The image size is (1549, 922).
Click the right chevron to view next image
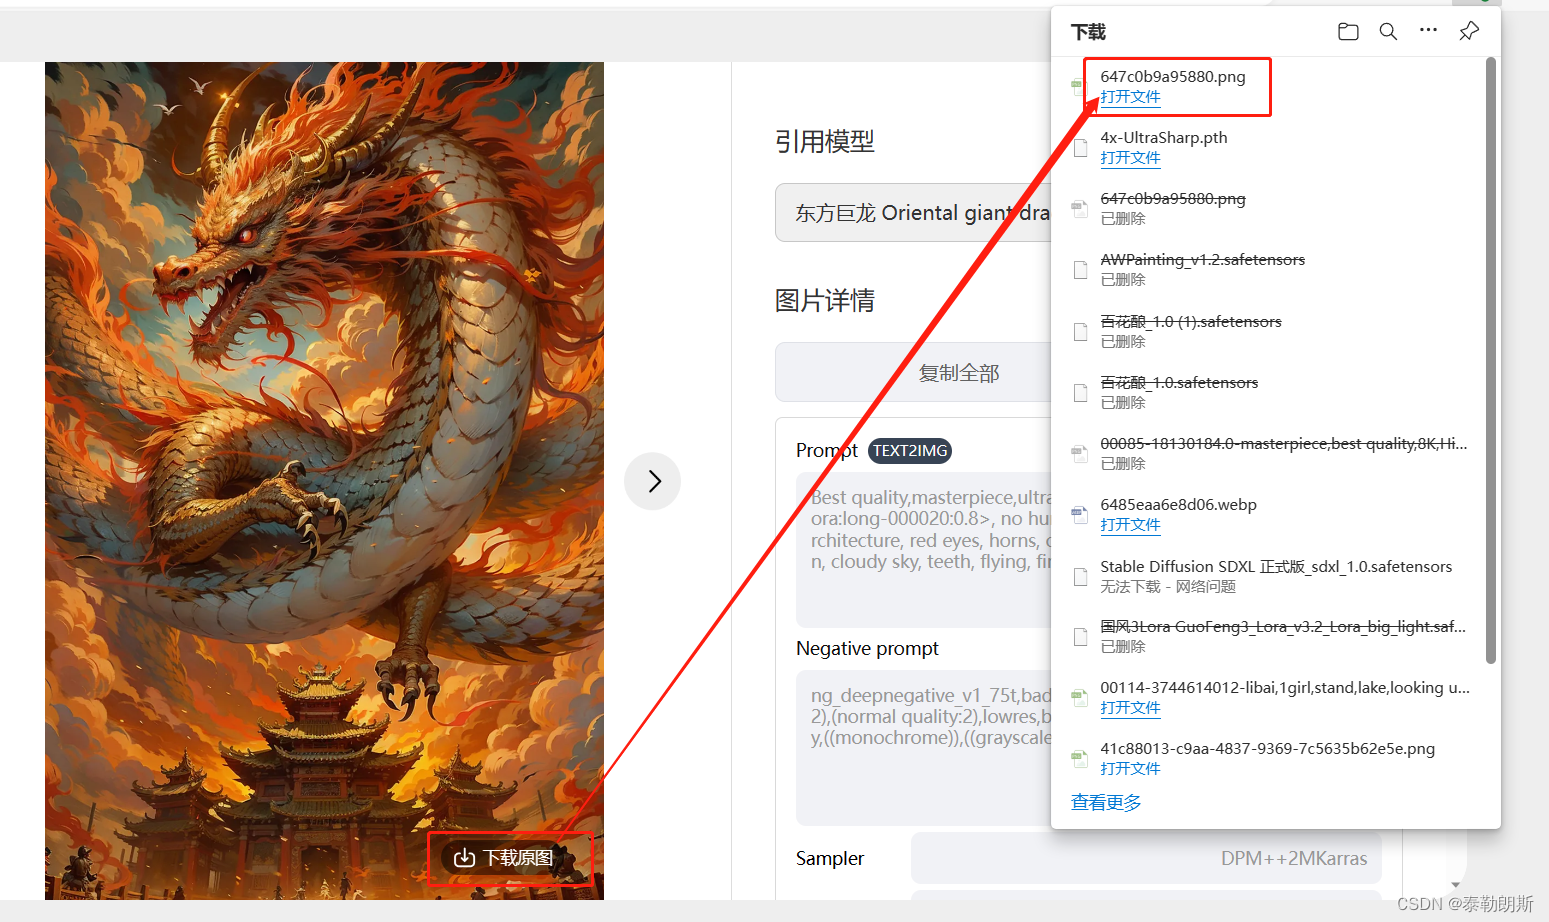652,481
